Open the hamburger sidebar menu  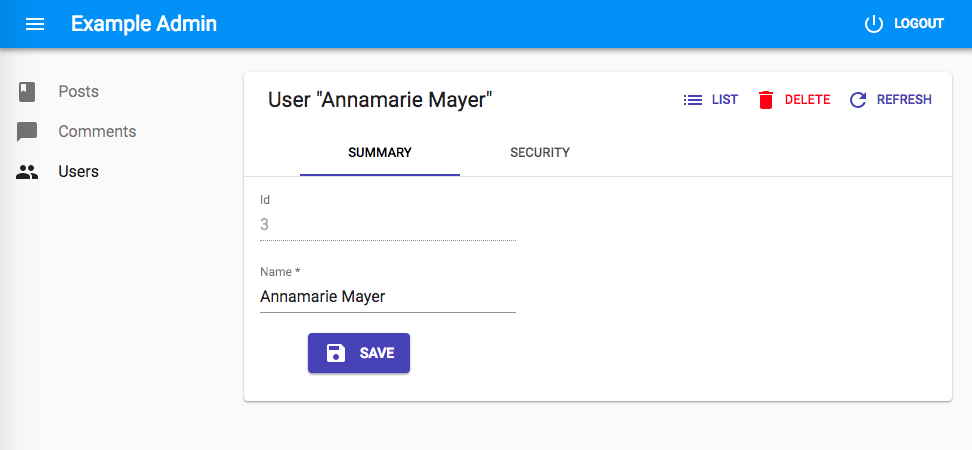tap(35, 24)
